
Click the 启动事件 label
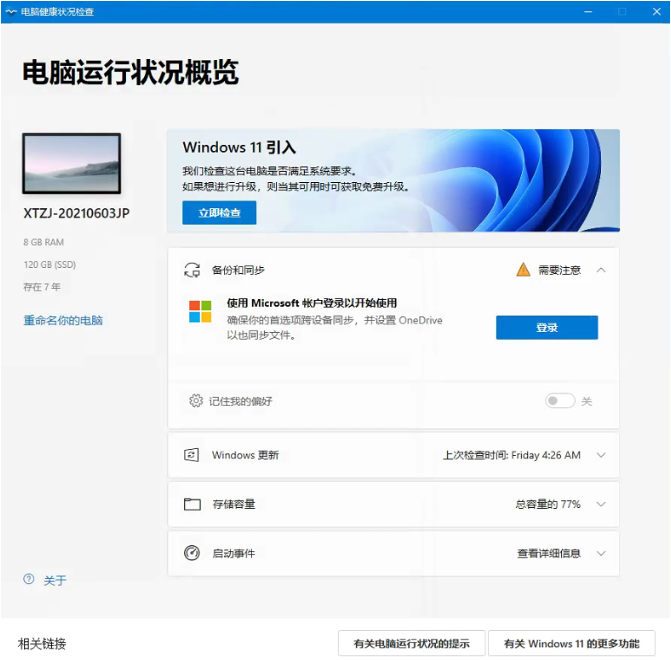coord(234,553)
